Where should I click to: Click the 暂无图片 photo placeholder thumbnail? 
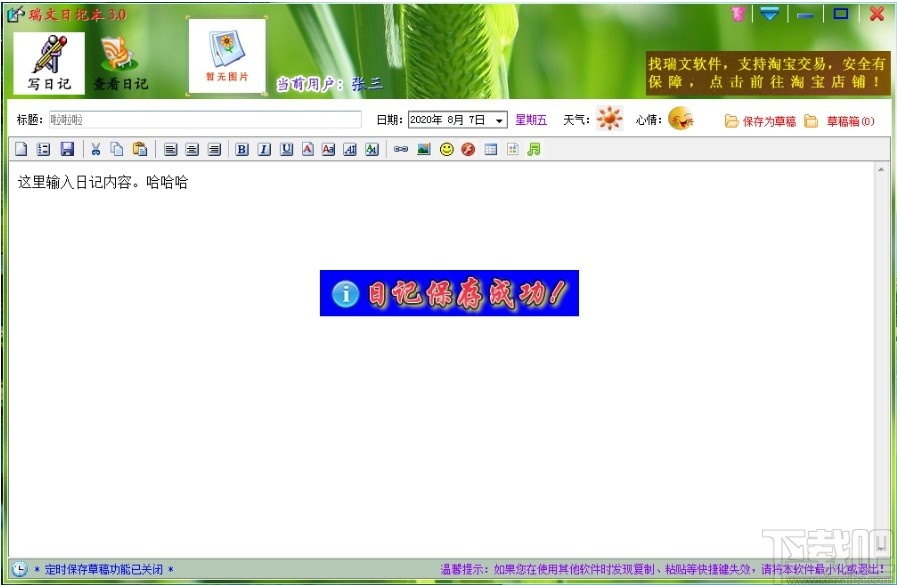pyautogui.click(x=227, y=56)
